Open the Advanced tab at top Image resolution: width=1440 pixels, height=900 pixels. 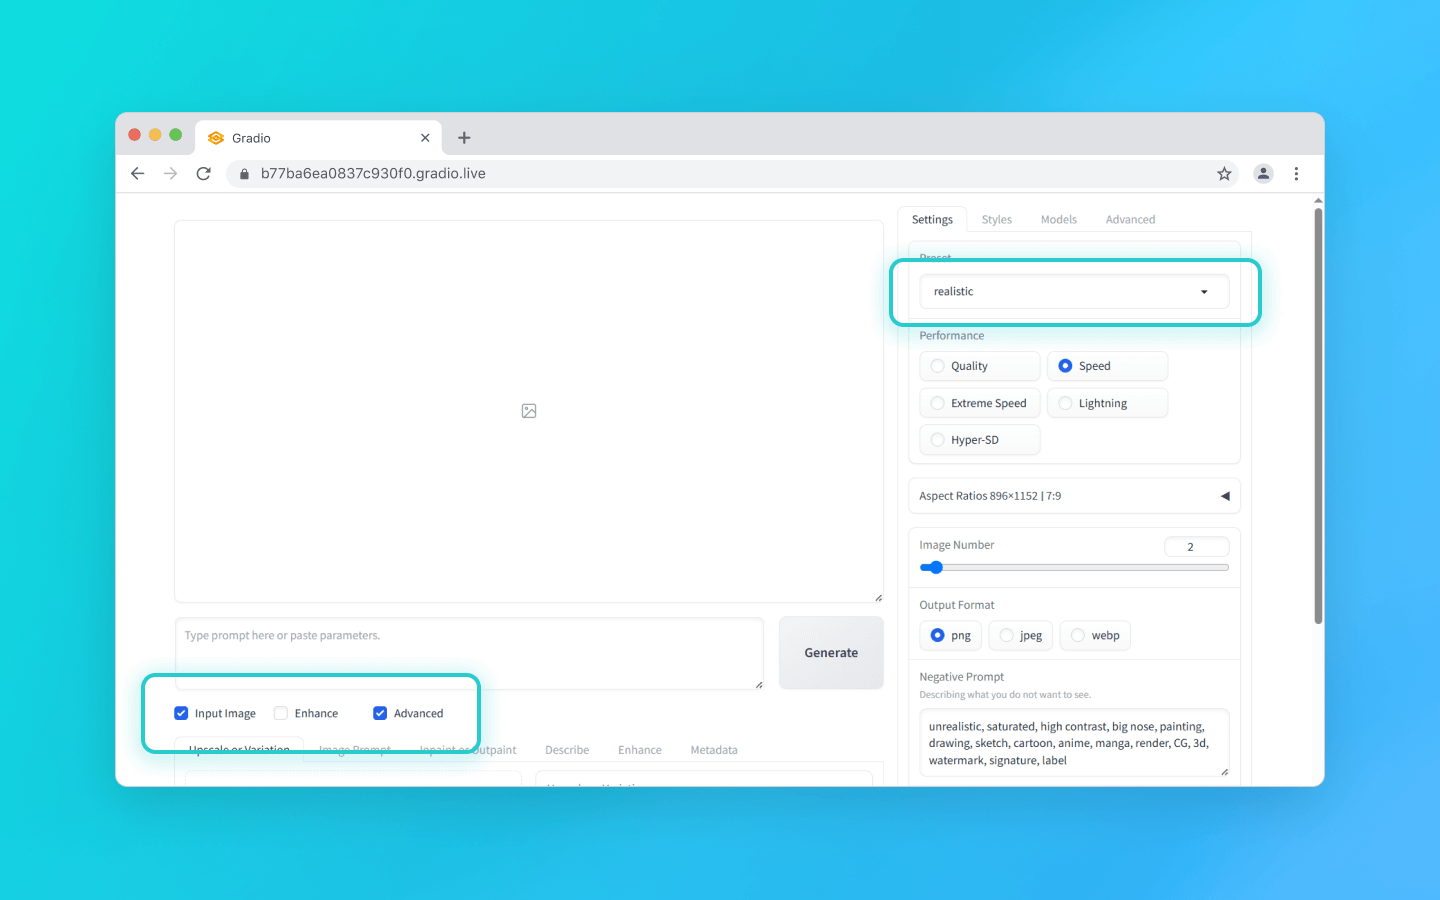coord(1130,220)
